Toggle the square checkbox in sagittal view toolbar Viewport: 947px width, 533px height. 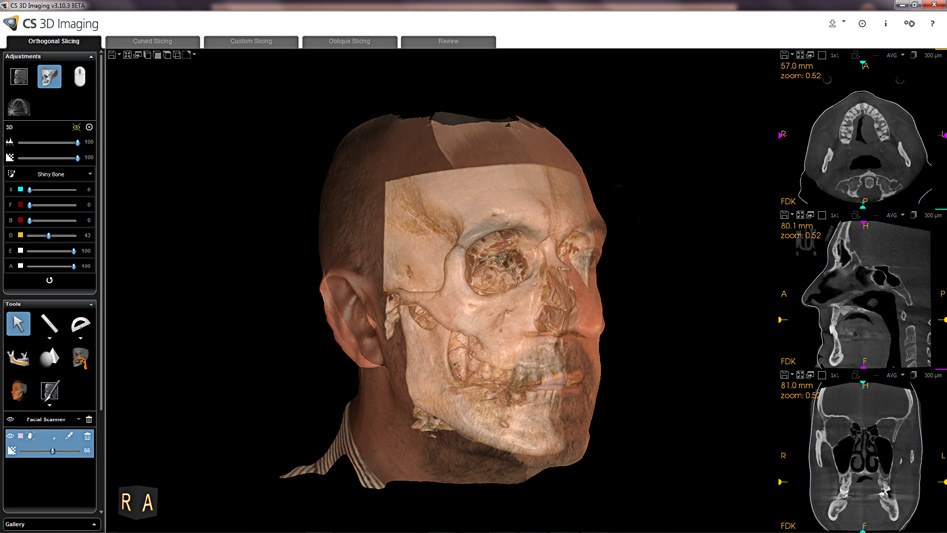822,215
